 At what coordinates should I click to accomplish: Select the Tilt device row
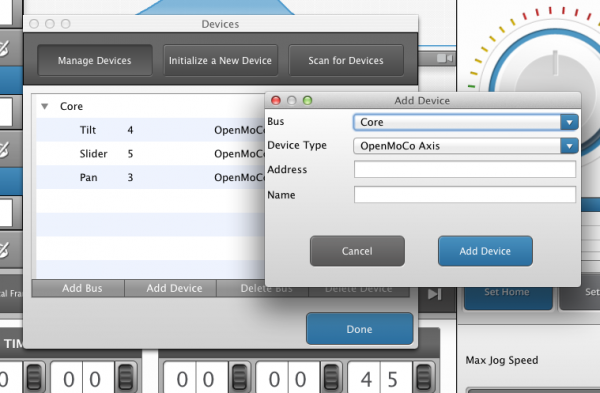pyautogui.click(x=151, y=130)
